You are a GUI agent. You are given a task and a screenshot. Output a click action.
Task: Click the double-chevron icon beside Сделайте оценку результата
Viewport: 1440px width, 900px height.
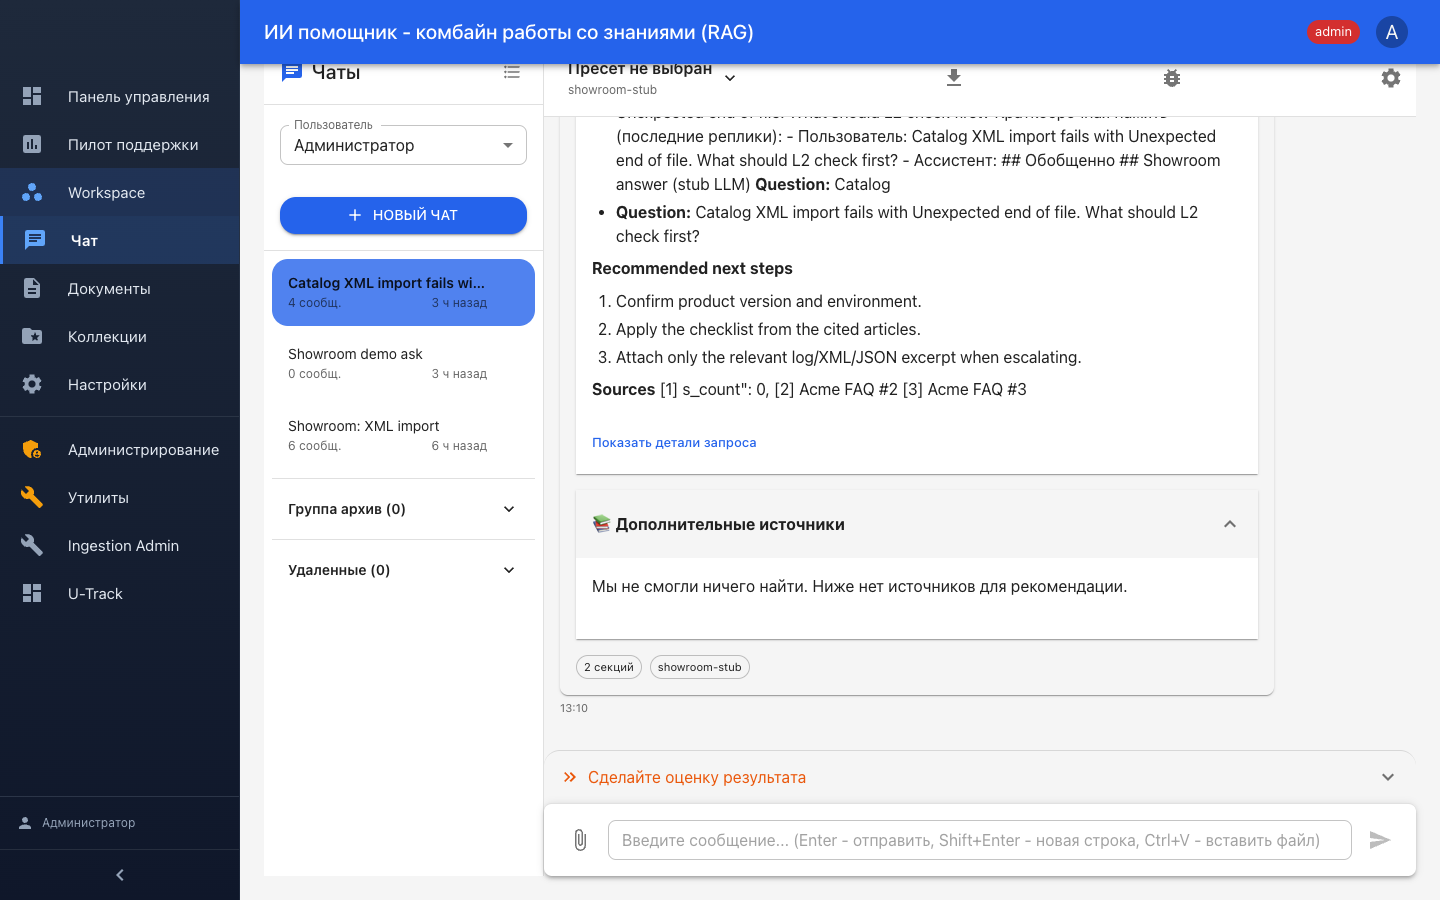570,777
